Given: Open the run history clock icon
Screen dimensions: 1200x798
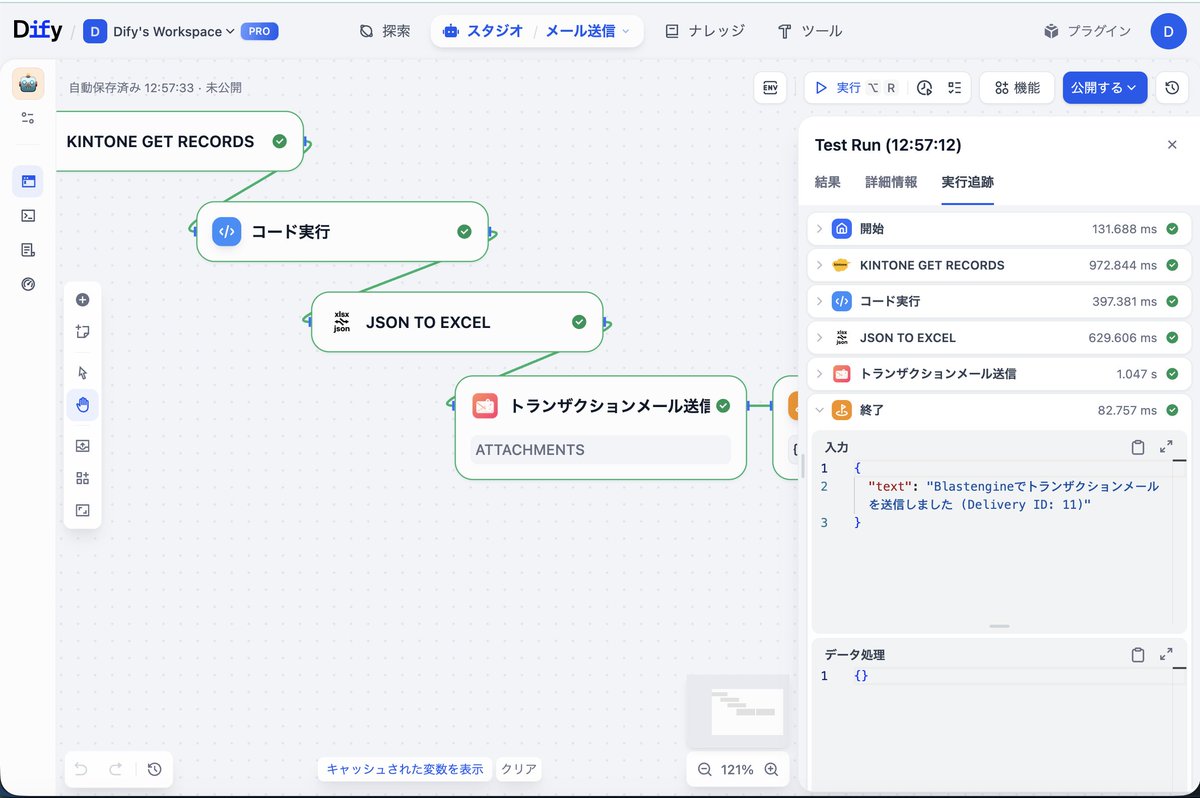Looking at the screenshot, I should [x=925, y=88].
